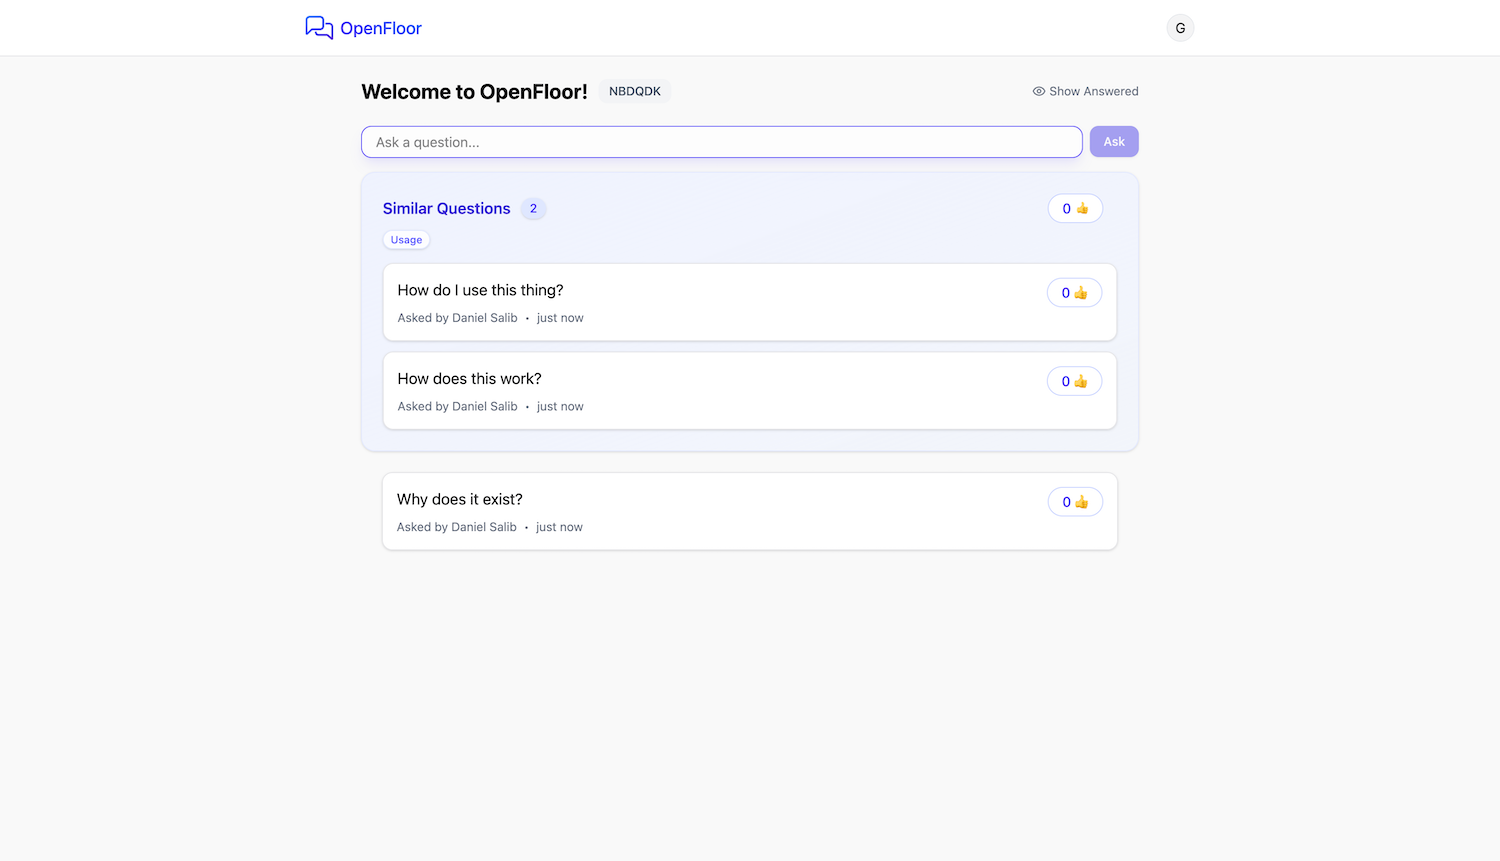
Task: Click the NBDQDK room code badge
Action: pos(634,91)
